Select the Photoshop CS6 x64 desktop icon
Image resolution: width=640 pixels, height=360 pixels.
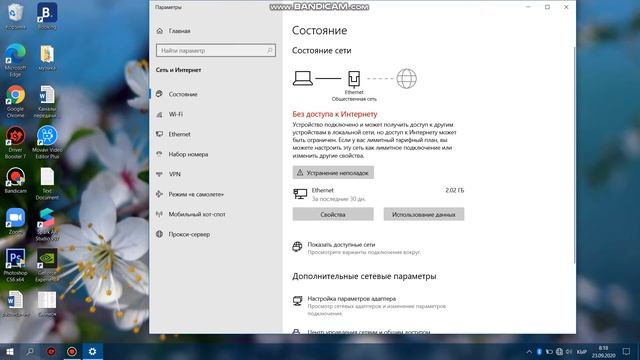tap(16, 265)
